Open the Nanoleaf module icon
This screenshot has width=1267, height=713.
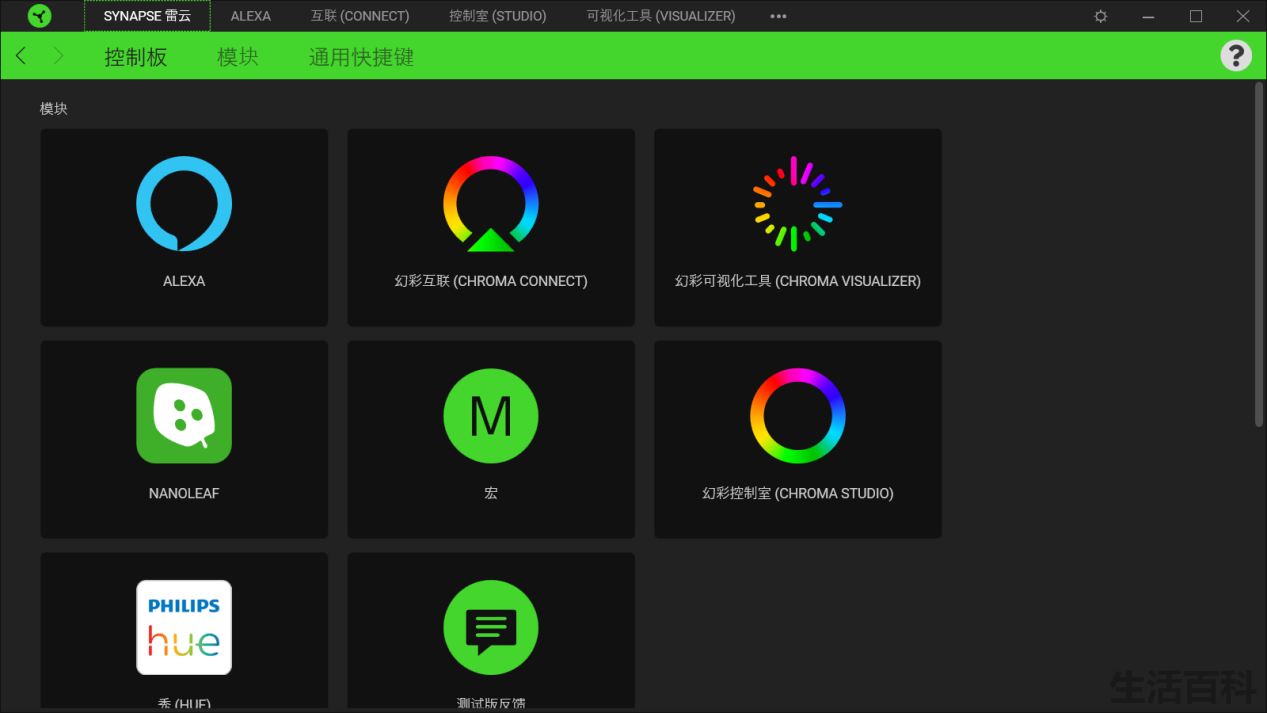click(184, 416)
